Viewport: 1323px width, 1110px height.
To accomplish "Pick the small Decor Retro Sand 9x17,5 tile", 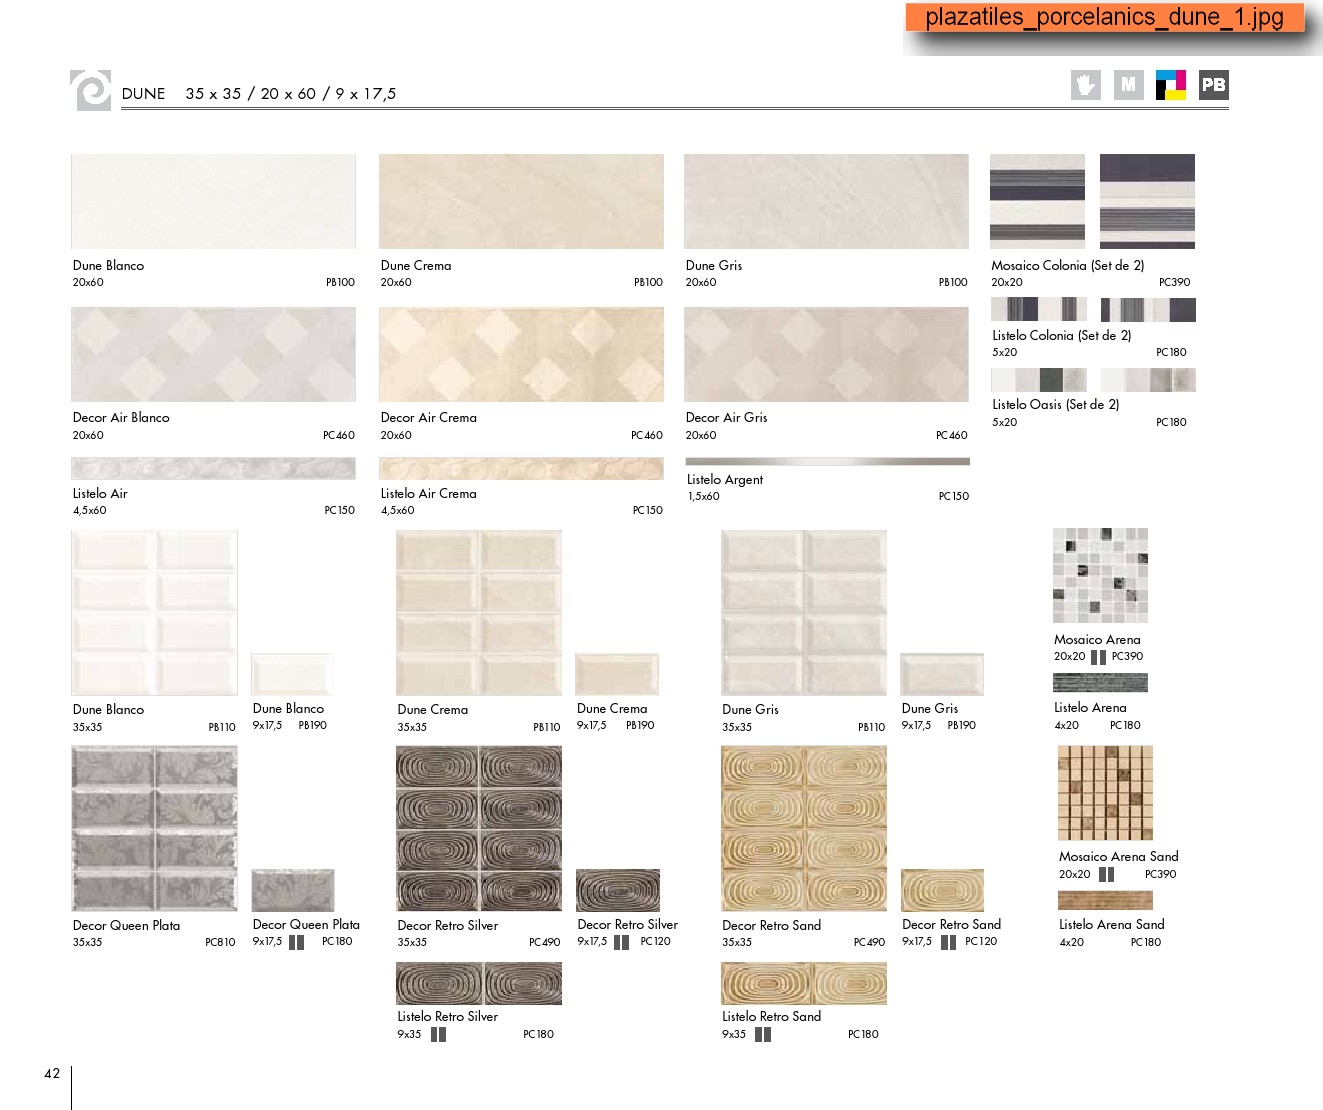I will (x=942, y=890).
